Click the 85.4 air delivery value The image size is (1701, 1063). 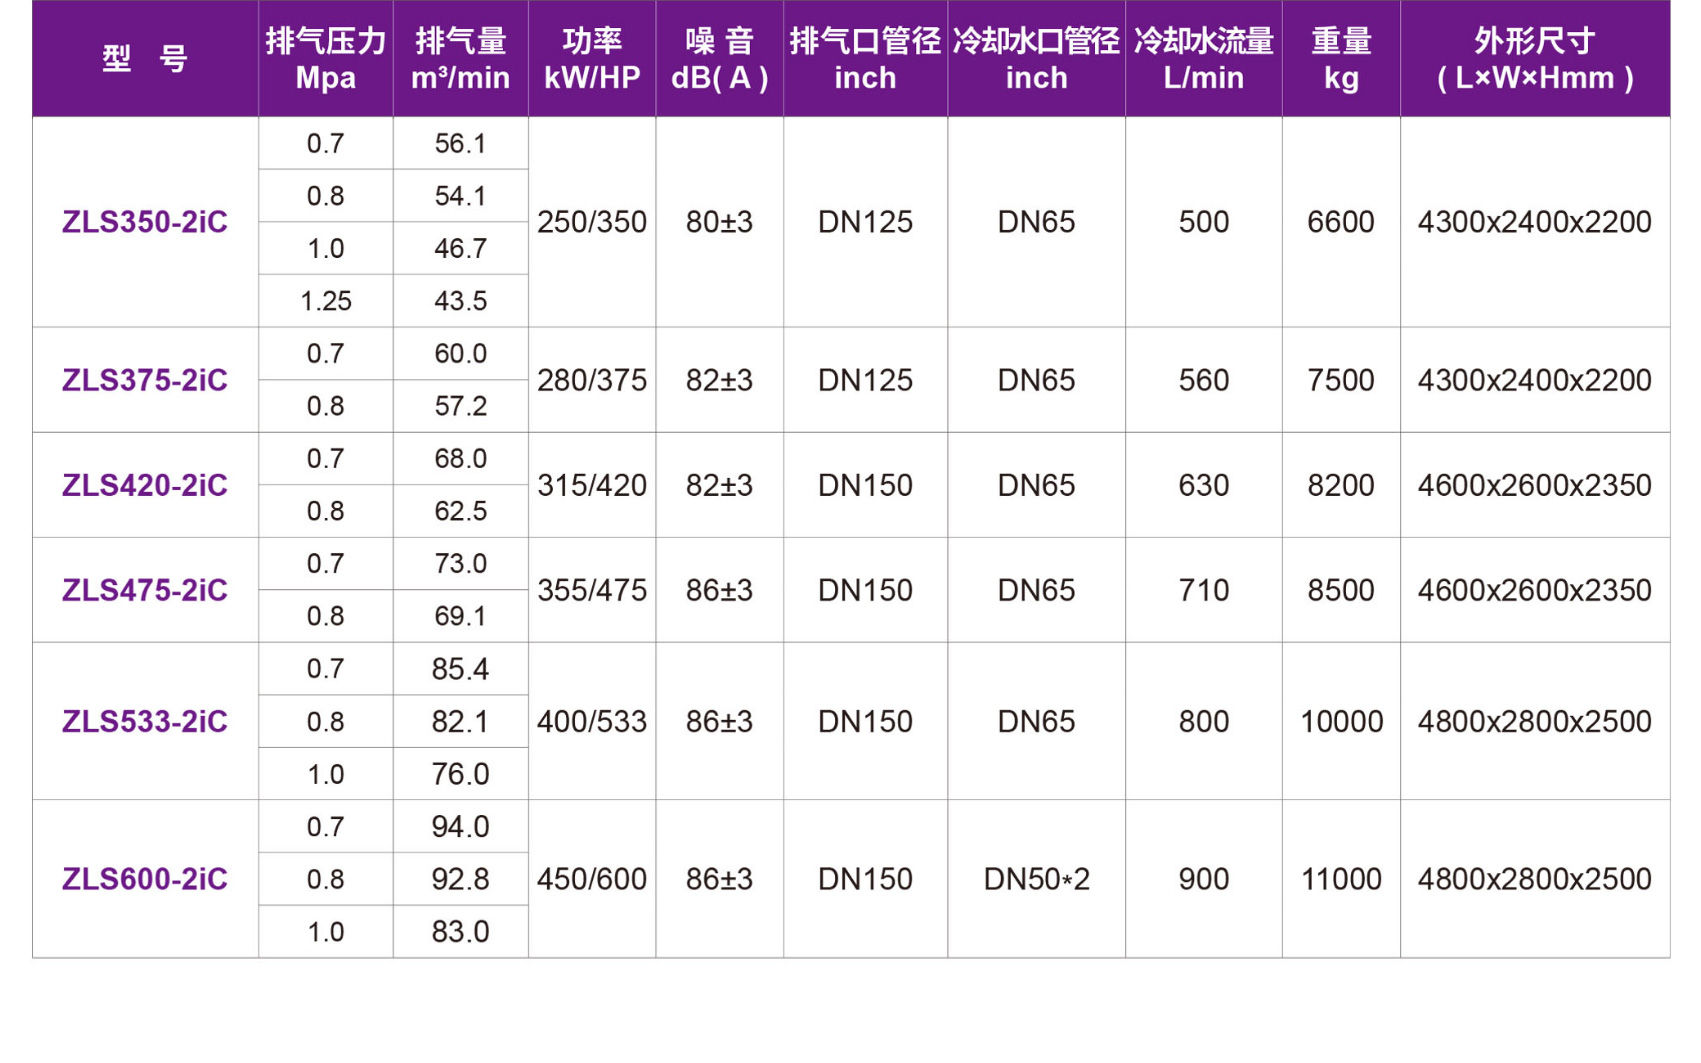click(461, 669)
